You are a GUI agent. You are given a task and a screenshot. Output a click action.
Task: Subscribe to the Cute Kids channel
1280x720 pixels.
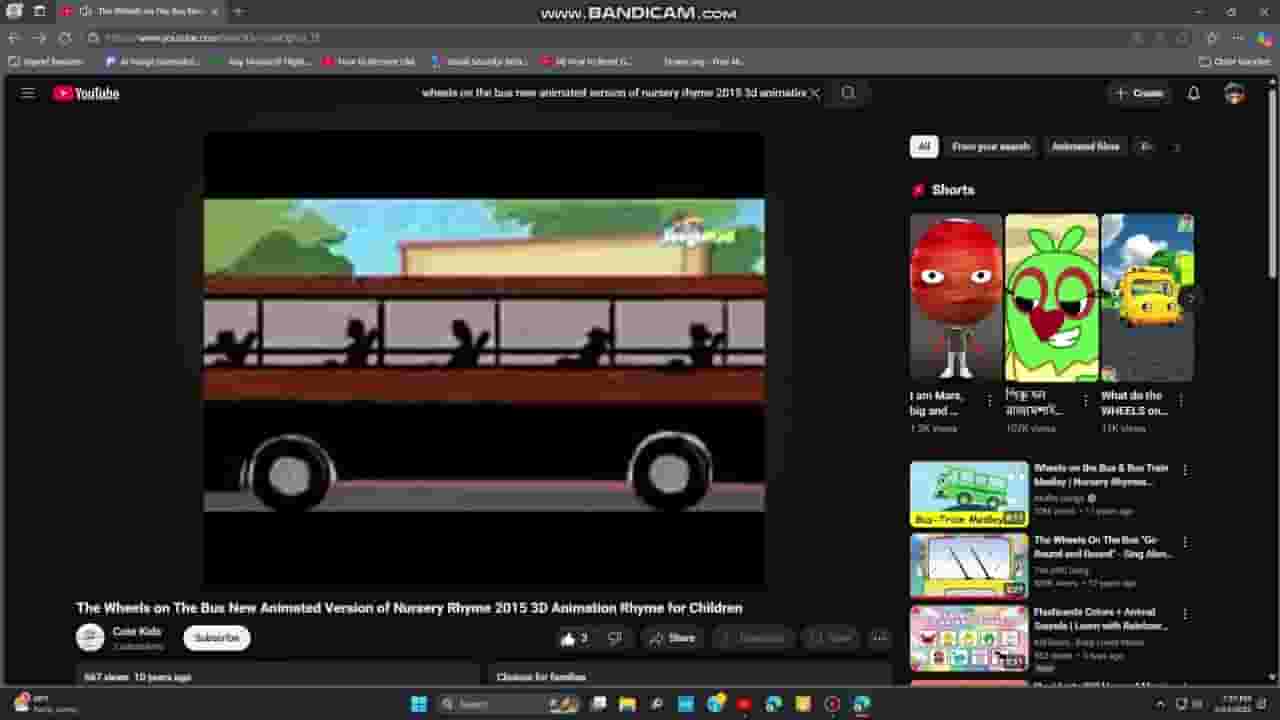click(217, 638)
